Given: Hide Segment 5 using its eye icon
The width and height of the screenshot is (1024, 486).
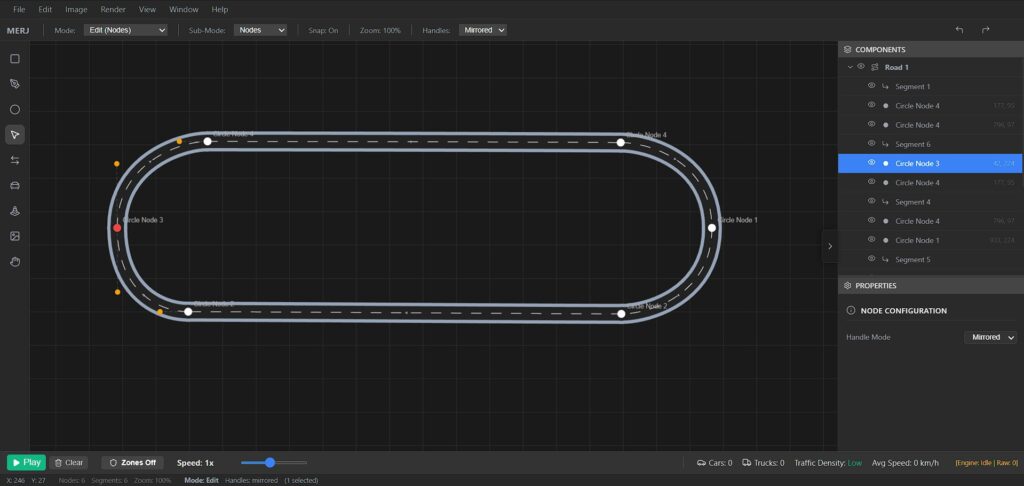Looking at the screenshot, I should tap(871, 259).
